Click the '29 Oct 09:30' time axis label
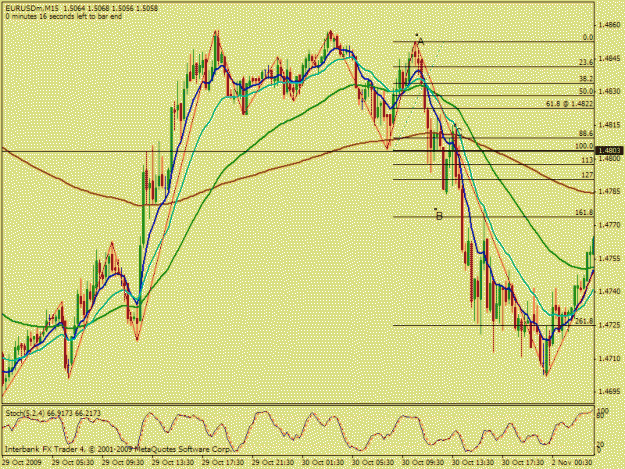 pos(123,463)
